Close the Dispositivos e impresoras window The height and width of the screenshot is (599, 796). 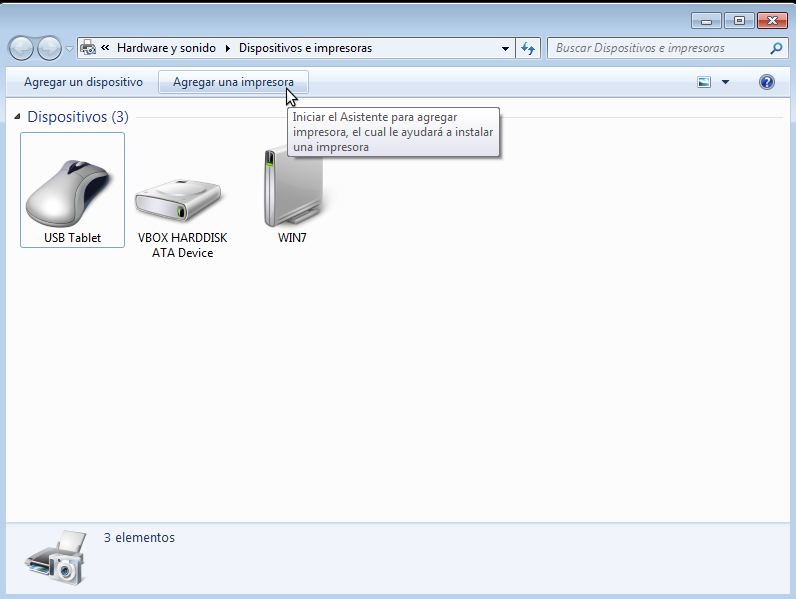(772, 21)
